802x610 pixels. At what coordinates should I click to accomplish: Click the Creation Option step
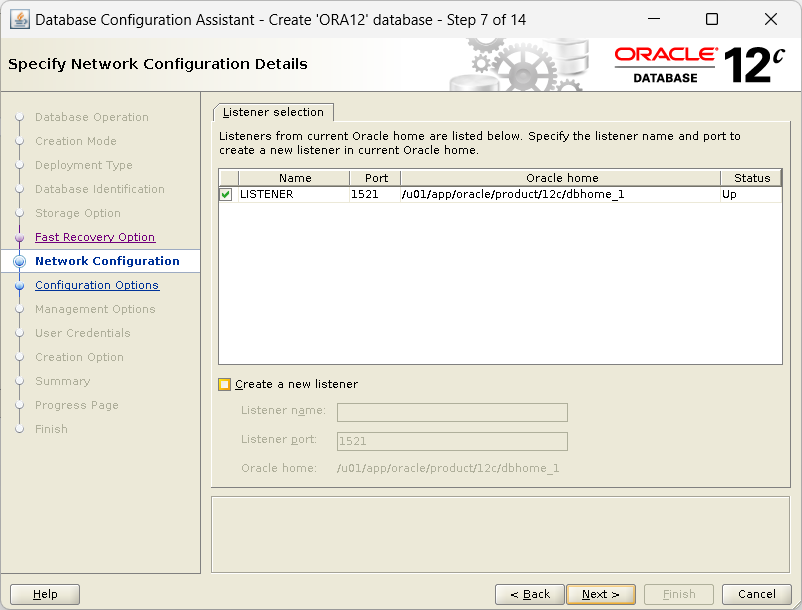[79, 357]
